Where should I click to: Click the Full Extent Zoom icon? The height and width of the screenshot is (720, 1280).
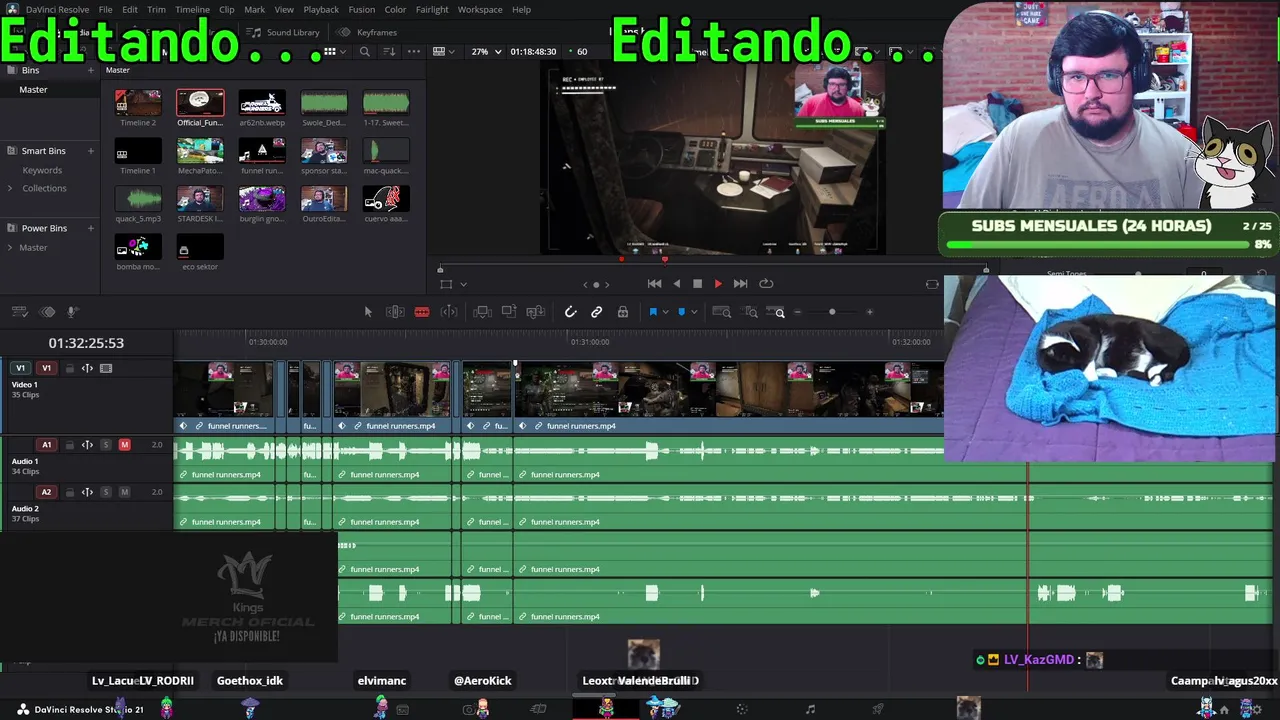point(721,312)
